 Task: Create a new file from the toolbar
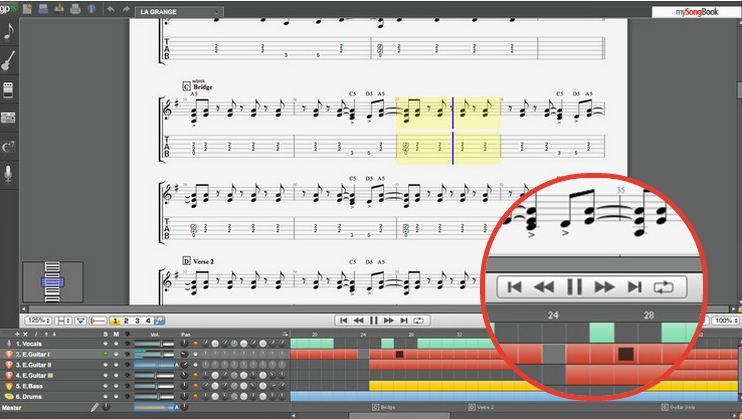click(27, 9)
